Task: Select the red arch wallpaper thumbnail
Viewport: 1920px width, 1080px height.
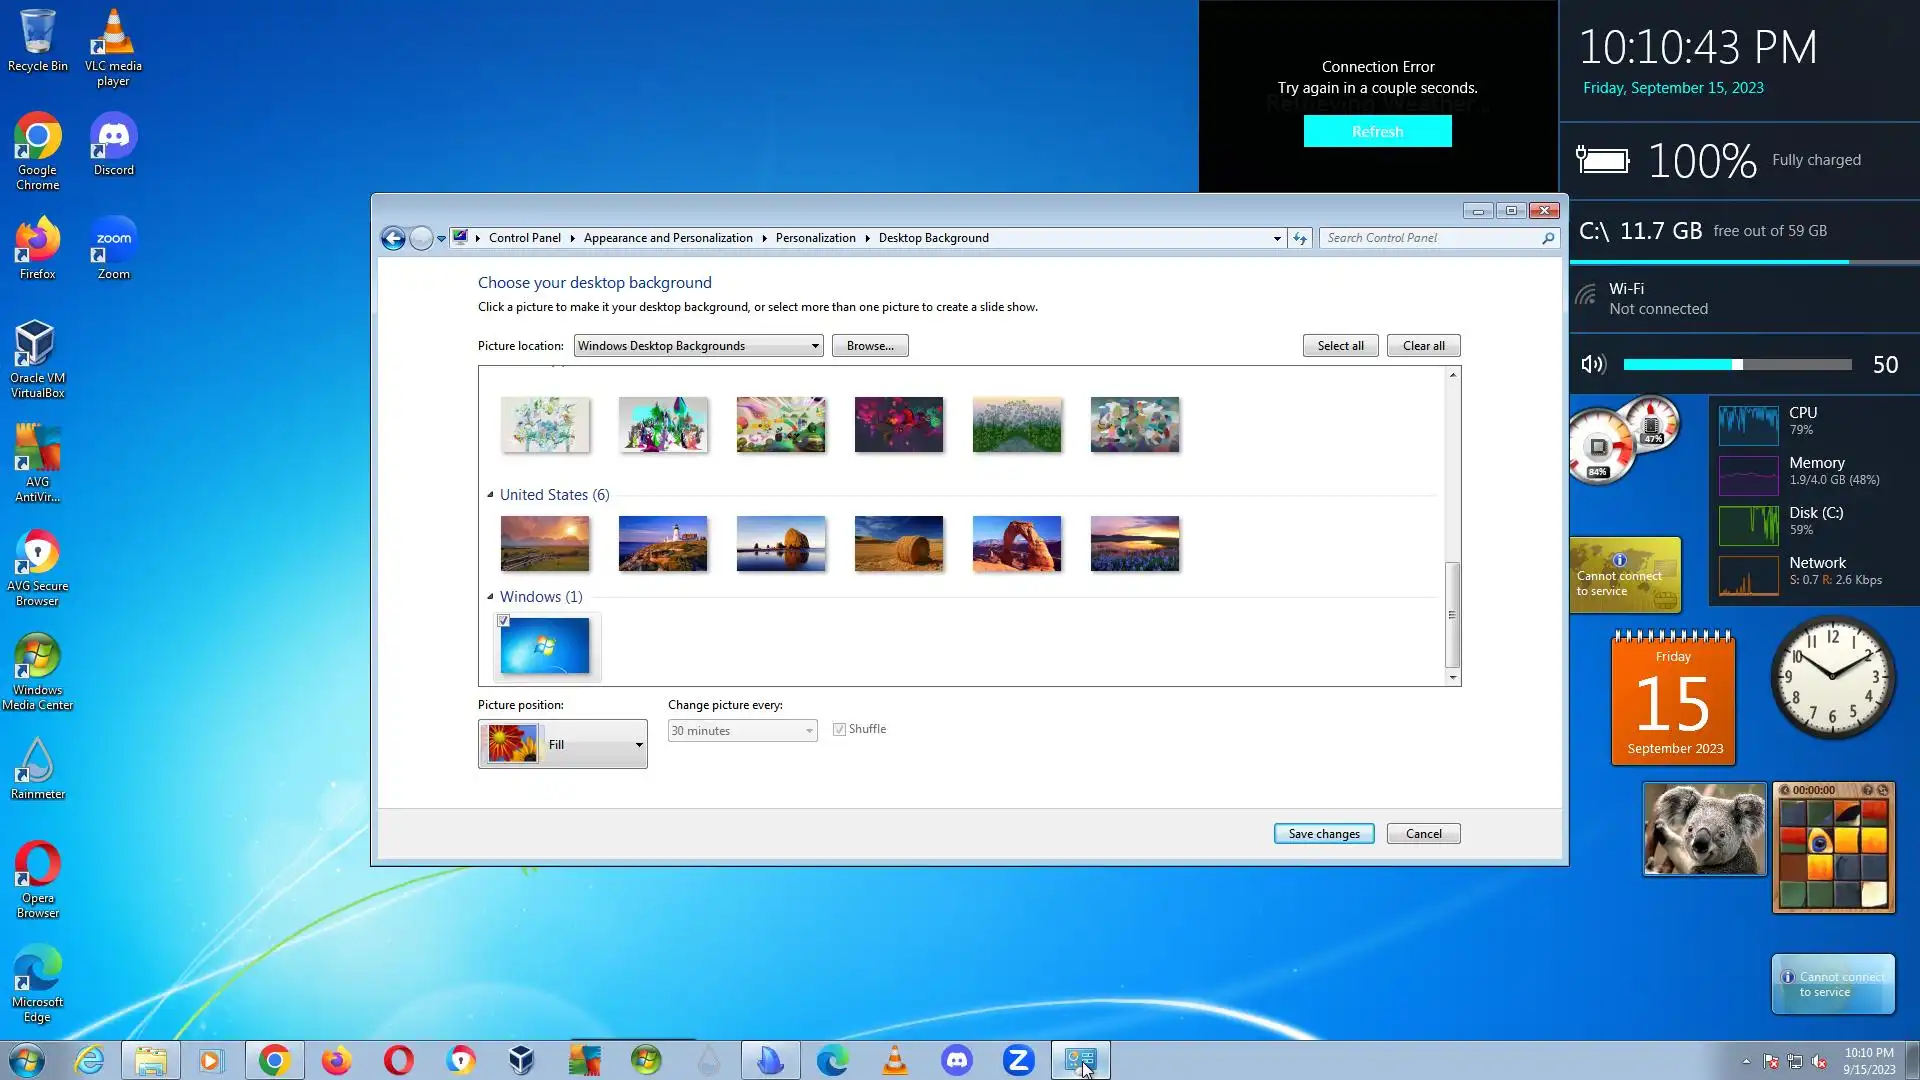Action: [1017, 544]
